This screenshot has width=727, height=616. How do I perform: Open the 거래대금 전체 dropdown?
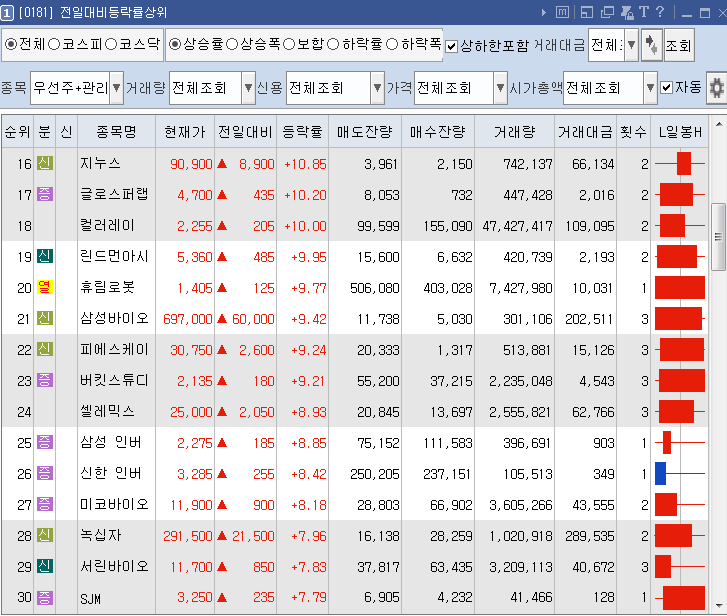tap(631, 45)
